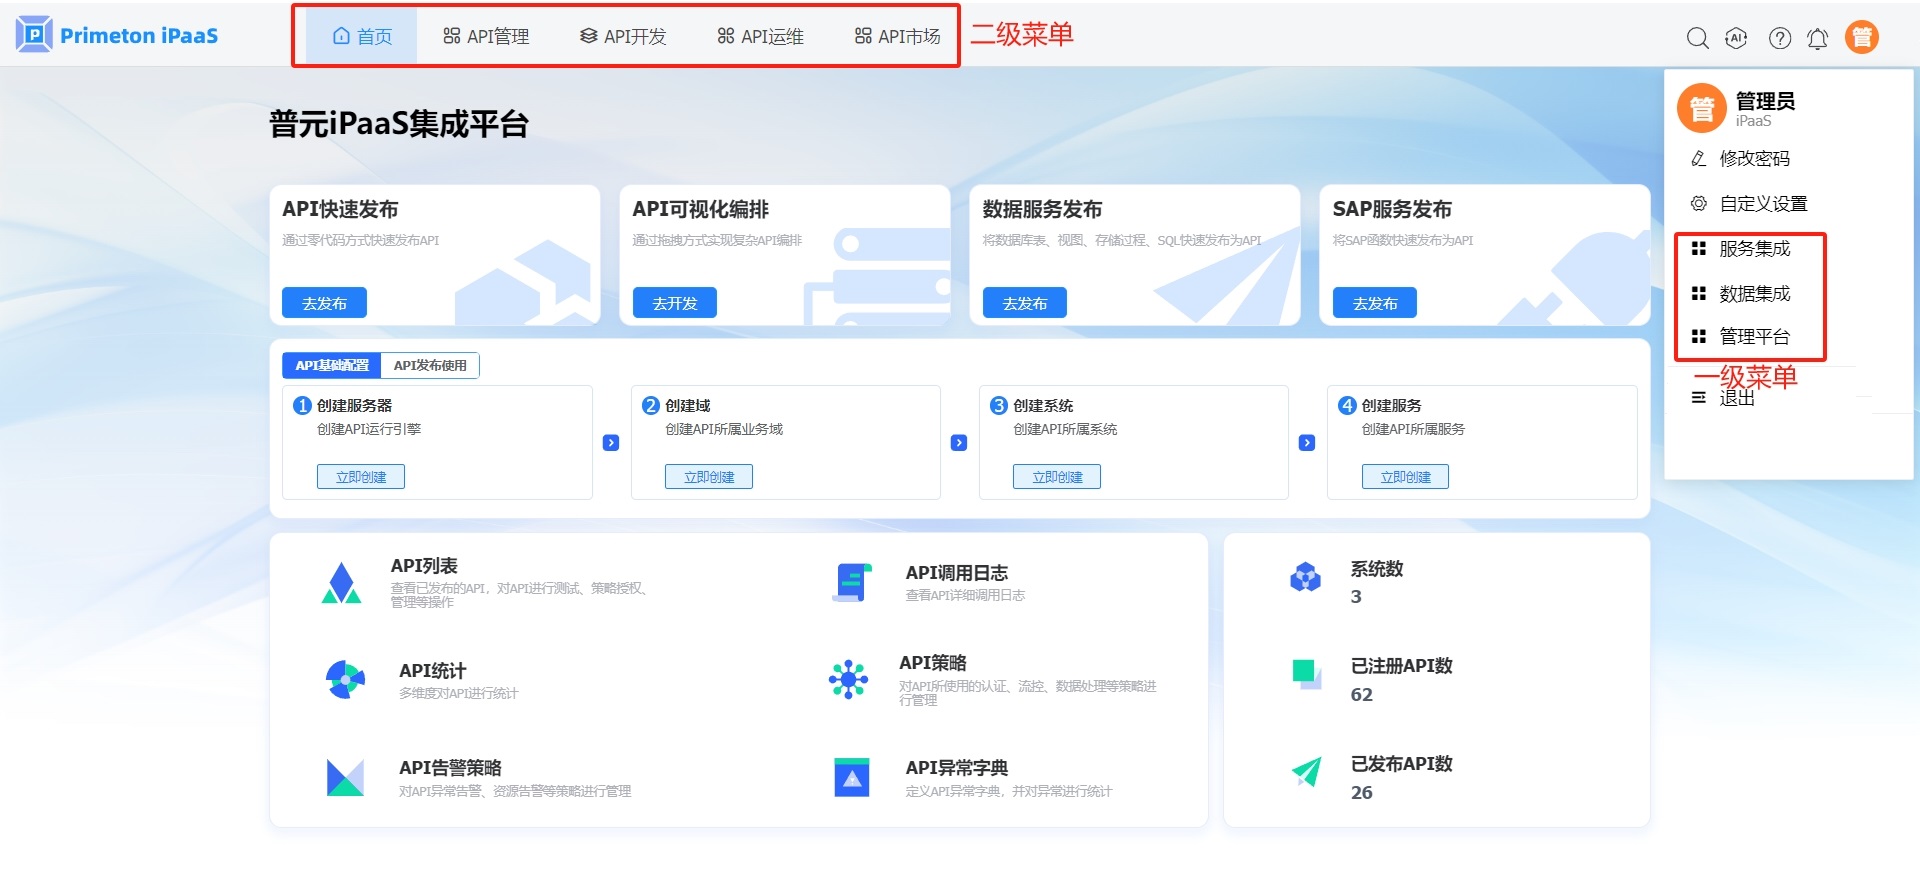Click the search magnifier icon
The image size is (1920, 881).
point(1697,38)
